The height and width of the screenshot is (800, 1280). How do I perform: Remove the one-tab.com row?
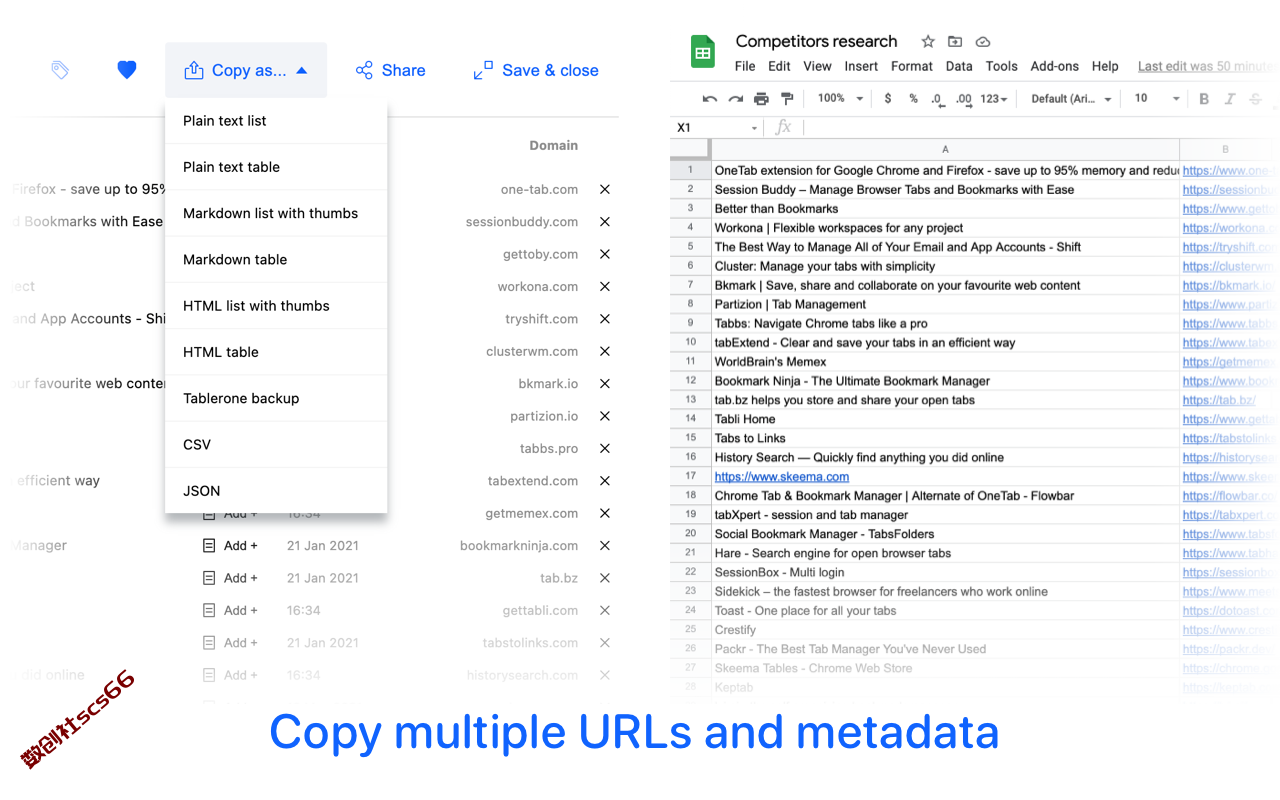point(605,189)
